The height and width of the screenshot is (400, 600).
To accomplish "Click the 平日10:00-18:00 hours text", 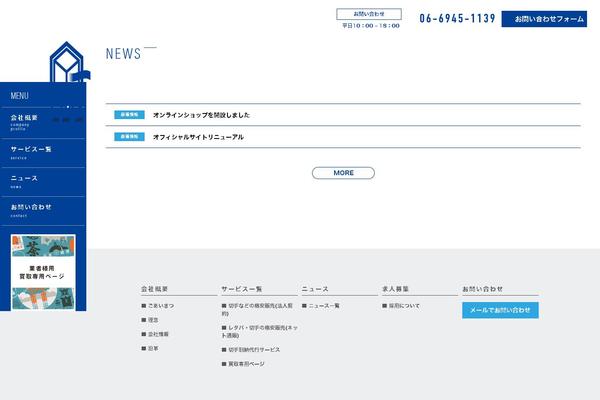I will [x=371, y=26].
